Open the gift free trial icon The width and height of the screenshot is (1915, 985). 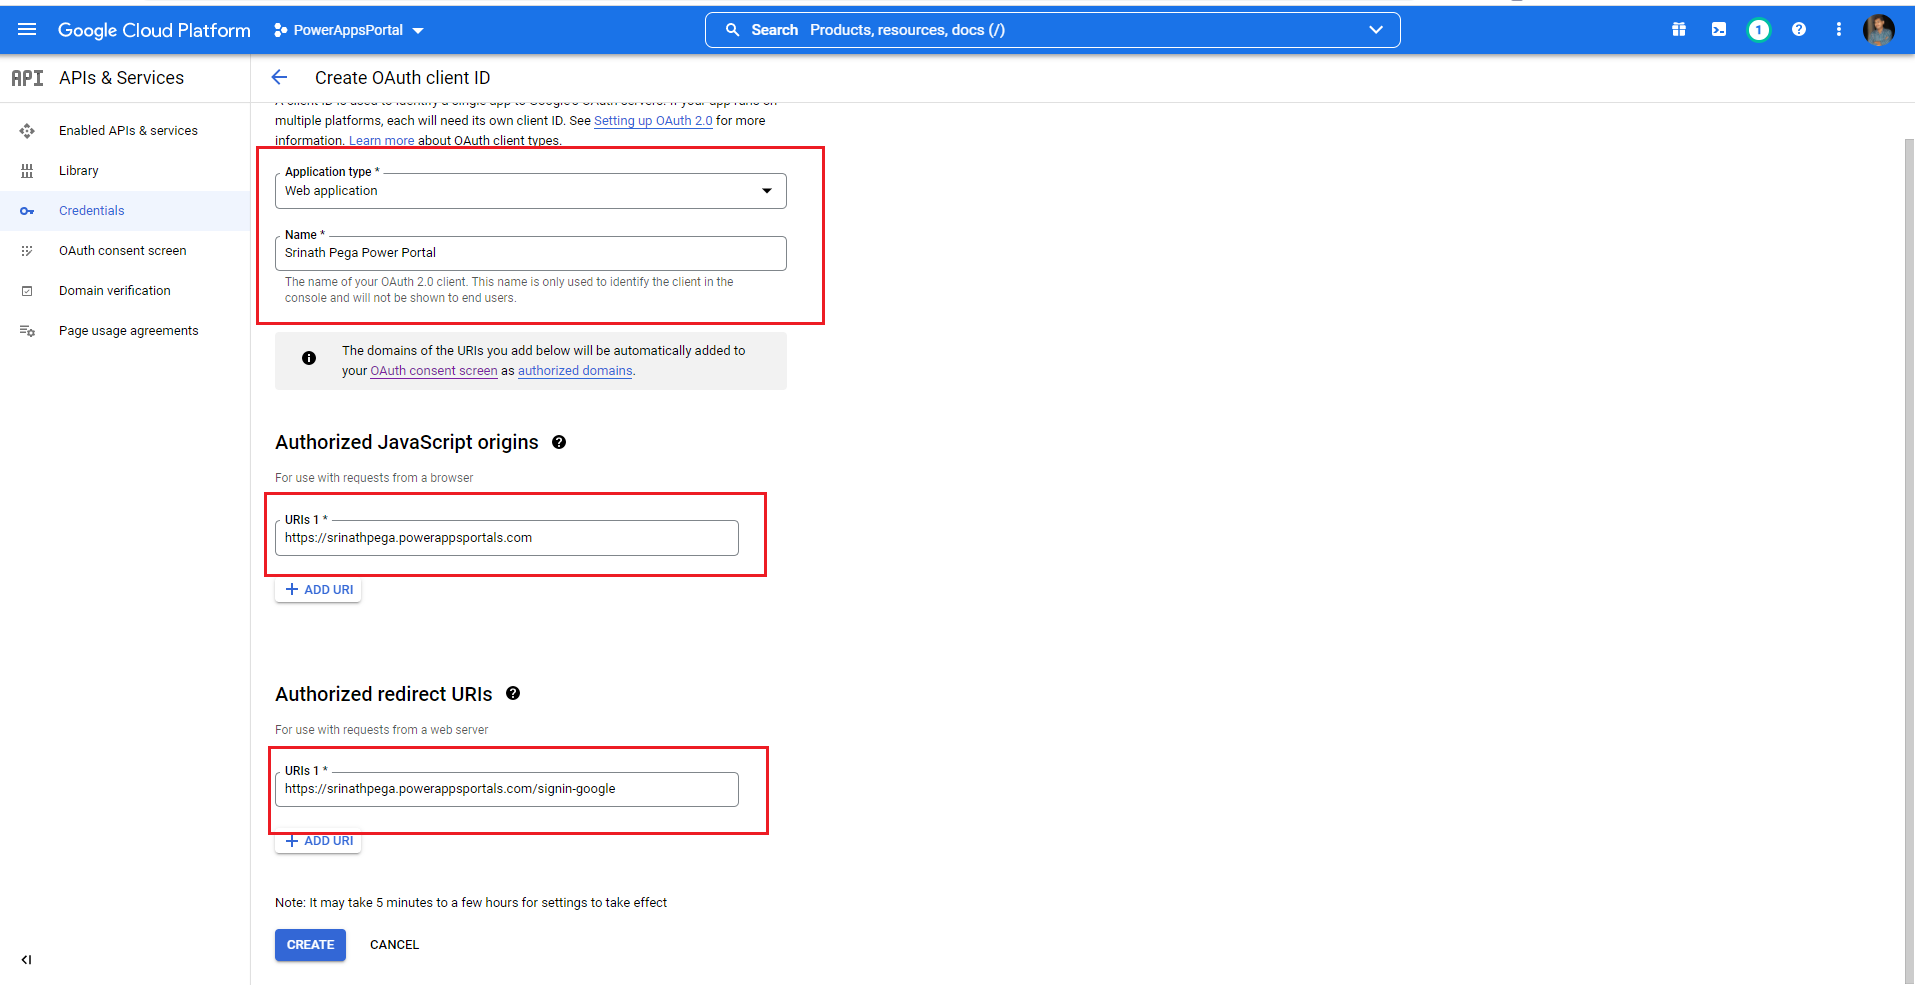[x=1679, y=30]
